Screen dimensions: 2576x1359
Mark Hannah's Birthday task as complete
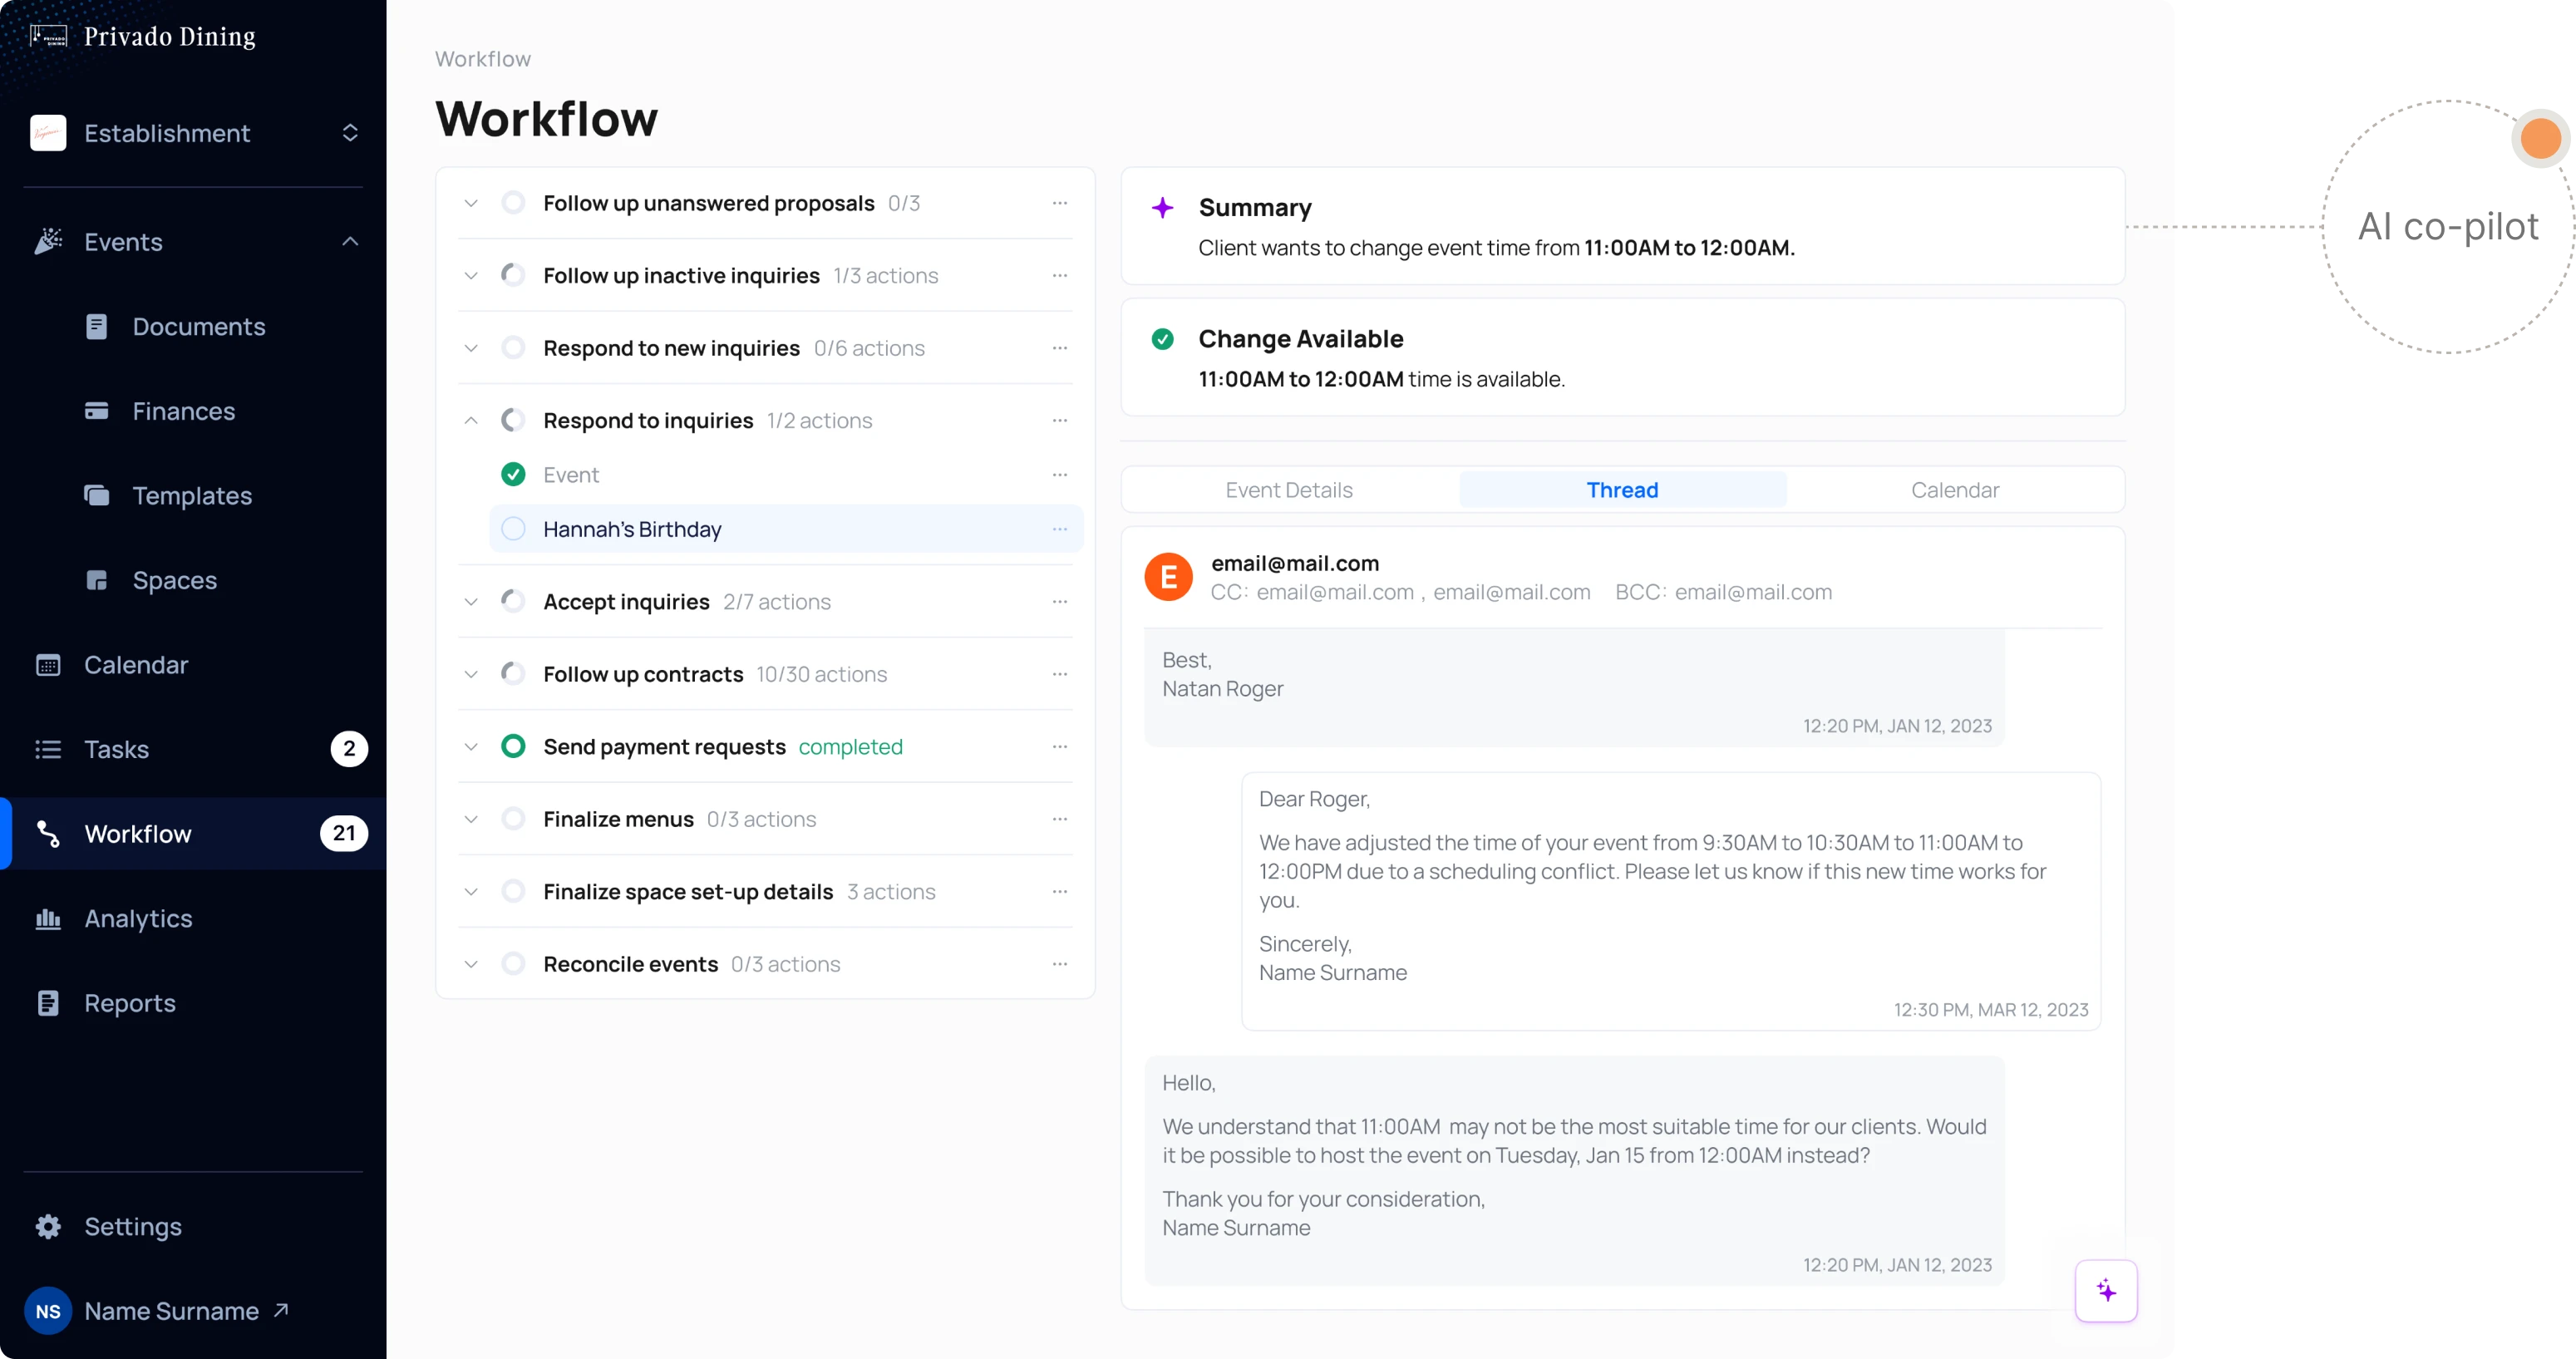(514, 529)
